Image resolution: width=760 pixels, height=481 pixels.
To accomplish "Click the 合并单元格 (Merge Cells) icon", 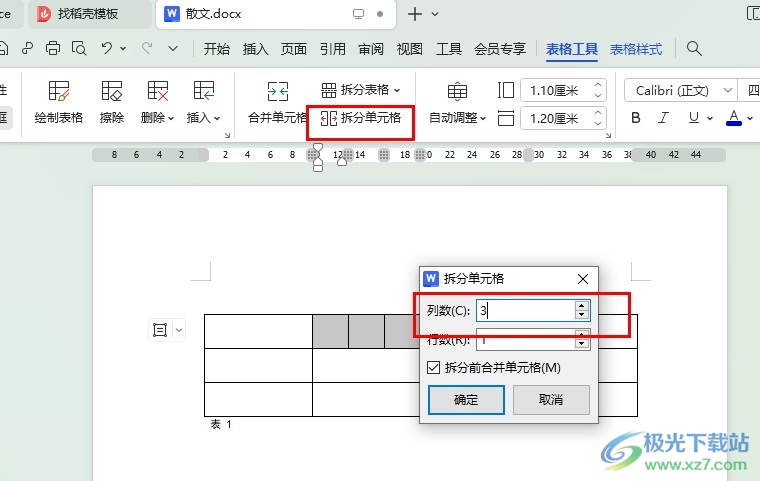I will (277, 93).
